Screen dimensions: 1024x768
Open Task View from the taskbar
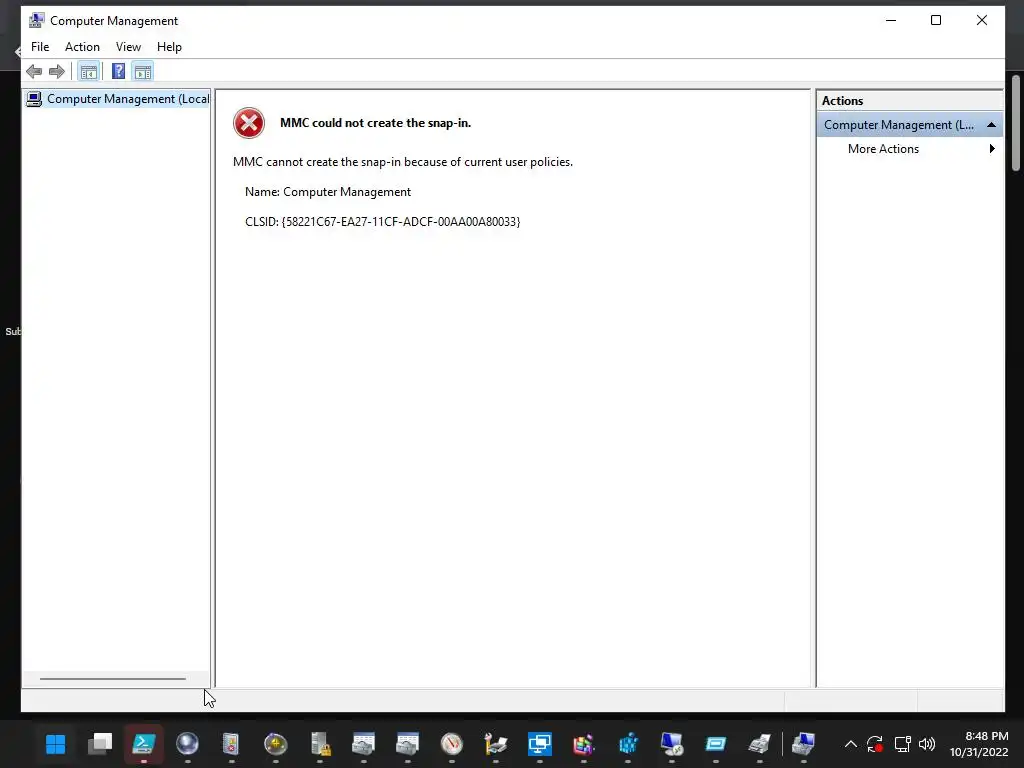click(100, 744)
